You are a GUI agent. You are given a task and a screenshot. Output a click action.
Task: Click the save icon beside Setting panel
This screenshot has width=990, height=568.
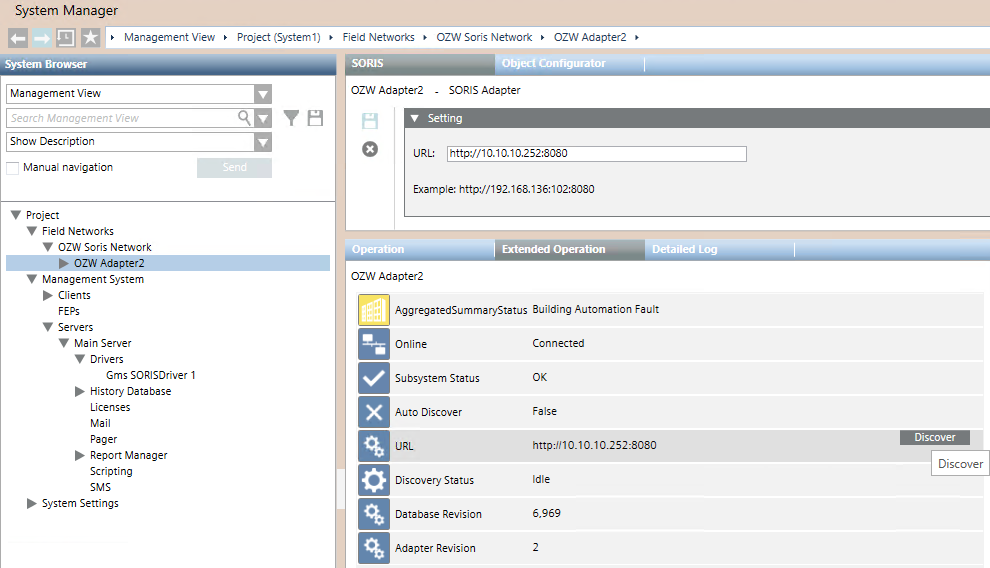pyautogui.click(x=370, y=122)
